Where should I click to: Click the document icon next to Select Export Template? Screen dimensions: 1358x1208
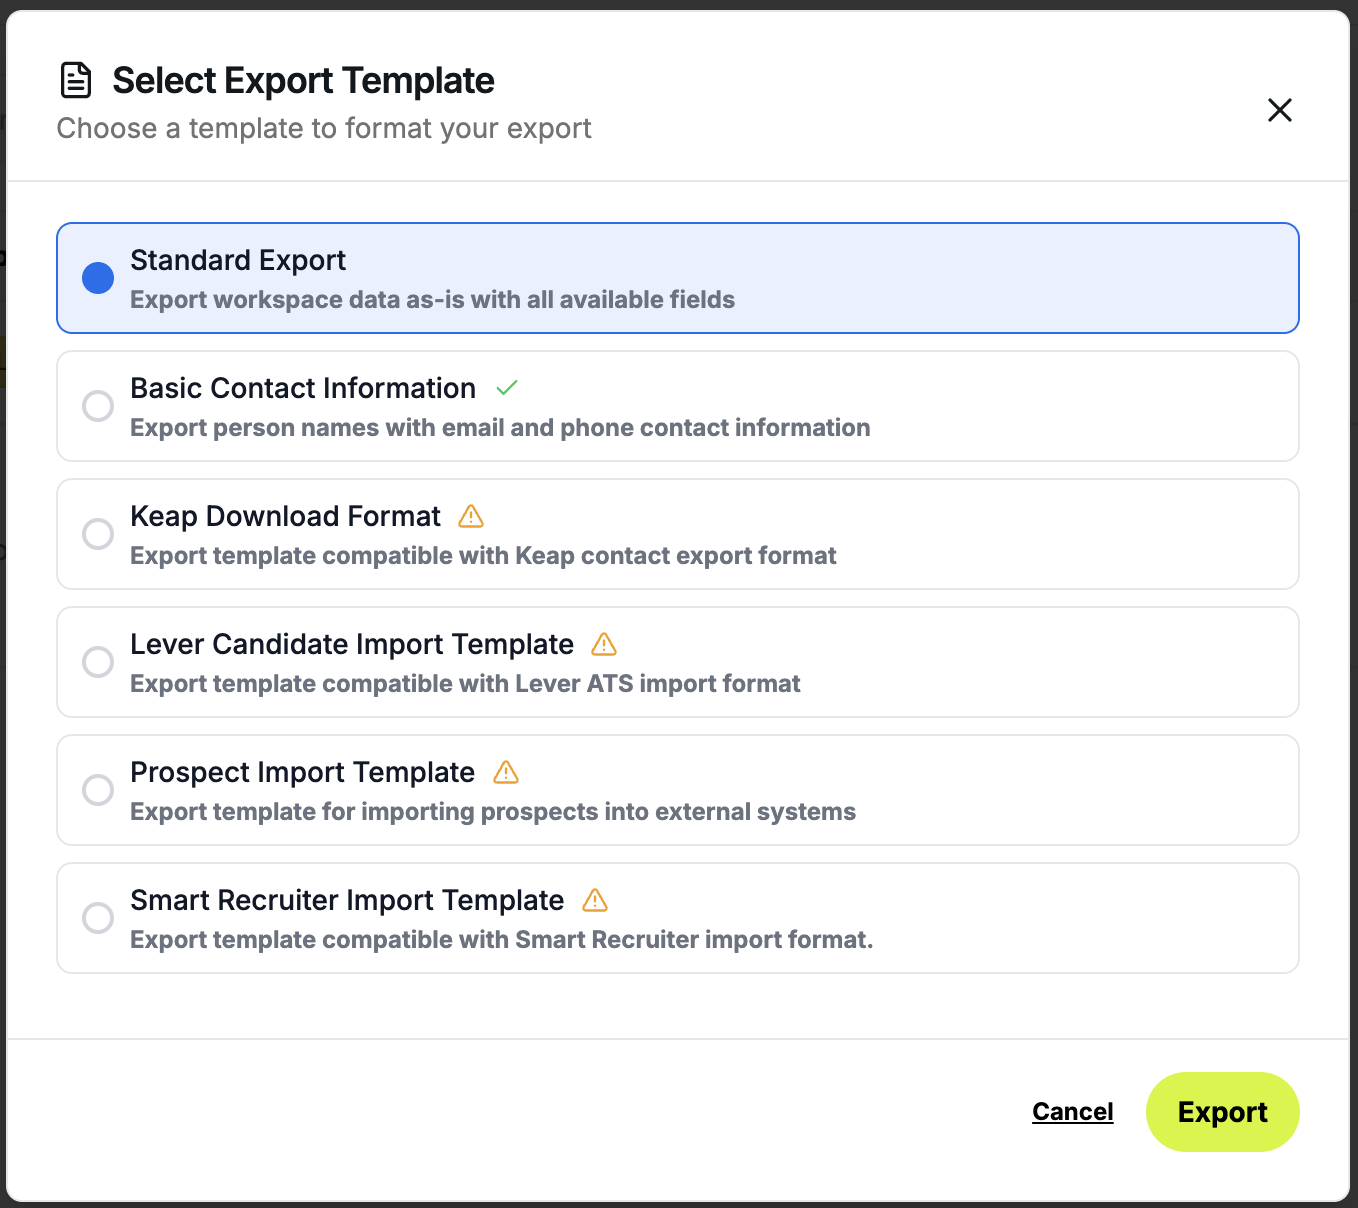77,79
